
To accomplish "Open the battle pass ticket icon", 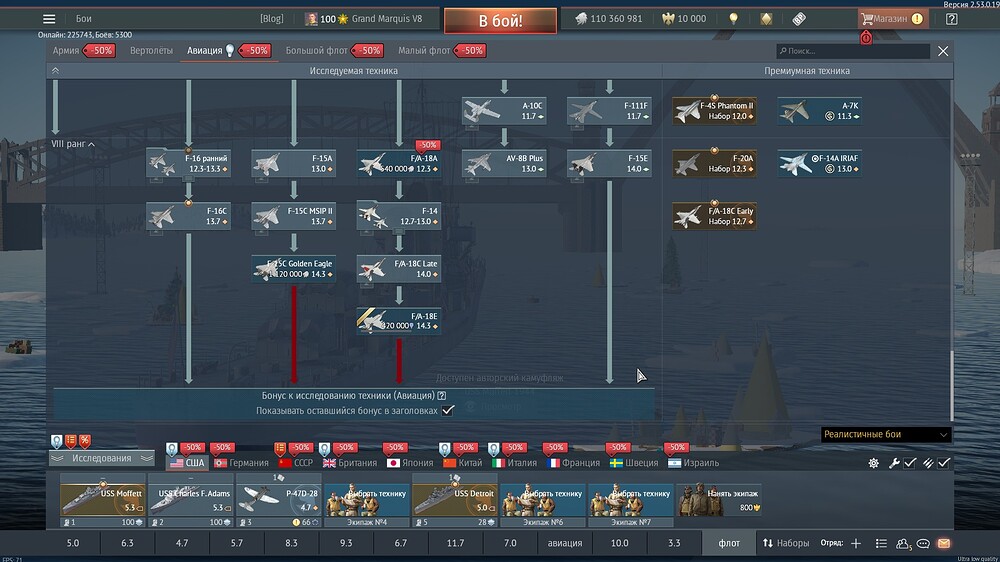I will coord(799,19).
